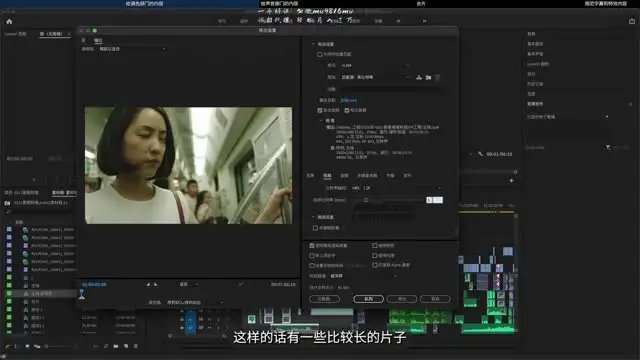
Task: Click the target bitrate value field
Action: click(x=435, y=200)
